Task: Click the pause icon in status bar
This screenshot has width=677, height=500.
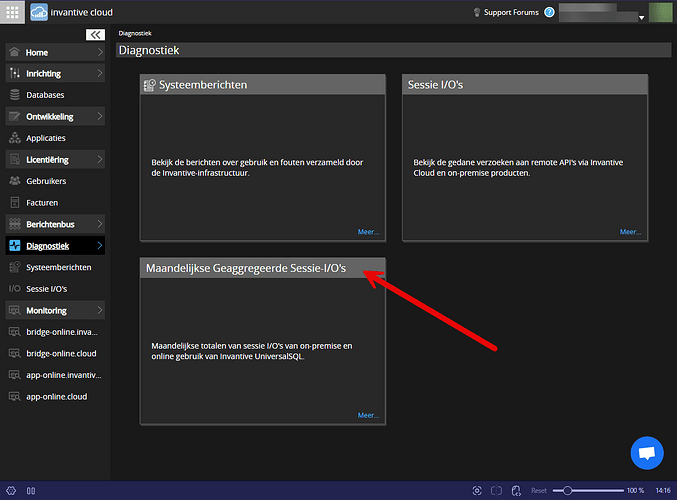Action: tap(31, 491)
